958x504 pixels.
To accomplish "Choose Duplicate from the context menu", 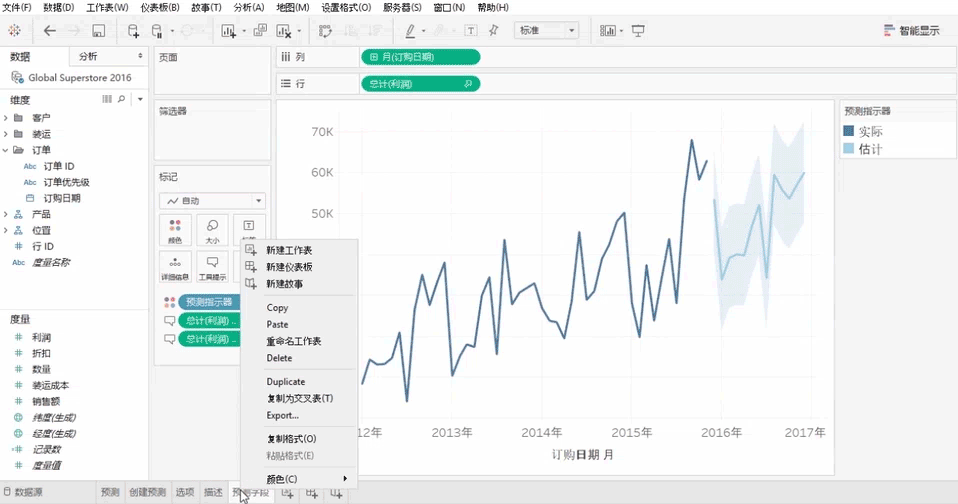I will 286,382.
